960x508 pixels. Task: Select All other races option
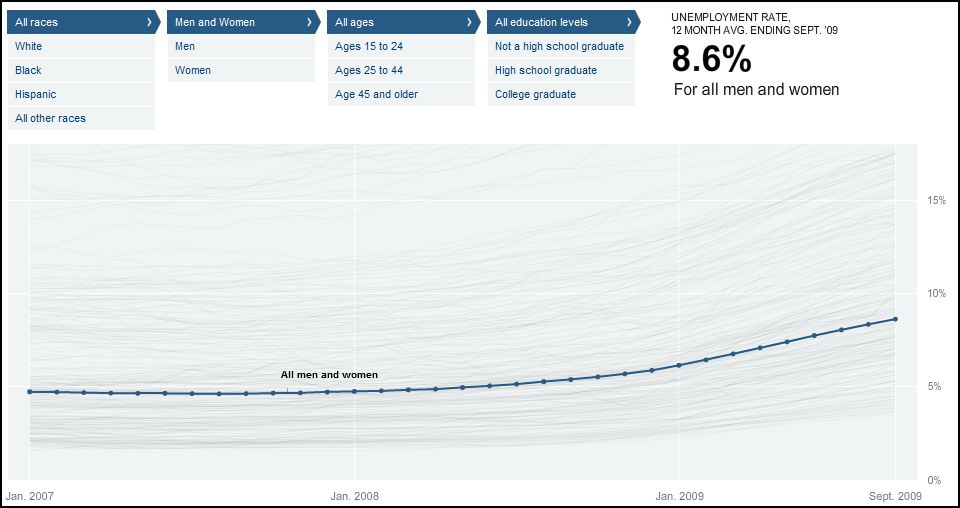click(80, 118)
